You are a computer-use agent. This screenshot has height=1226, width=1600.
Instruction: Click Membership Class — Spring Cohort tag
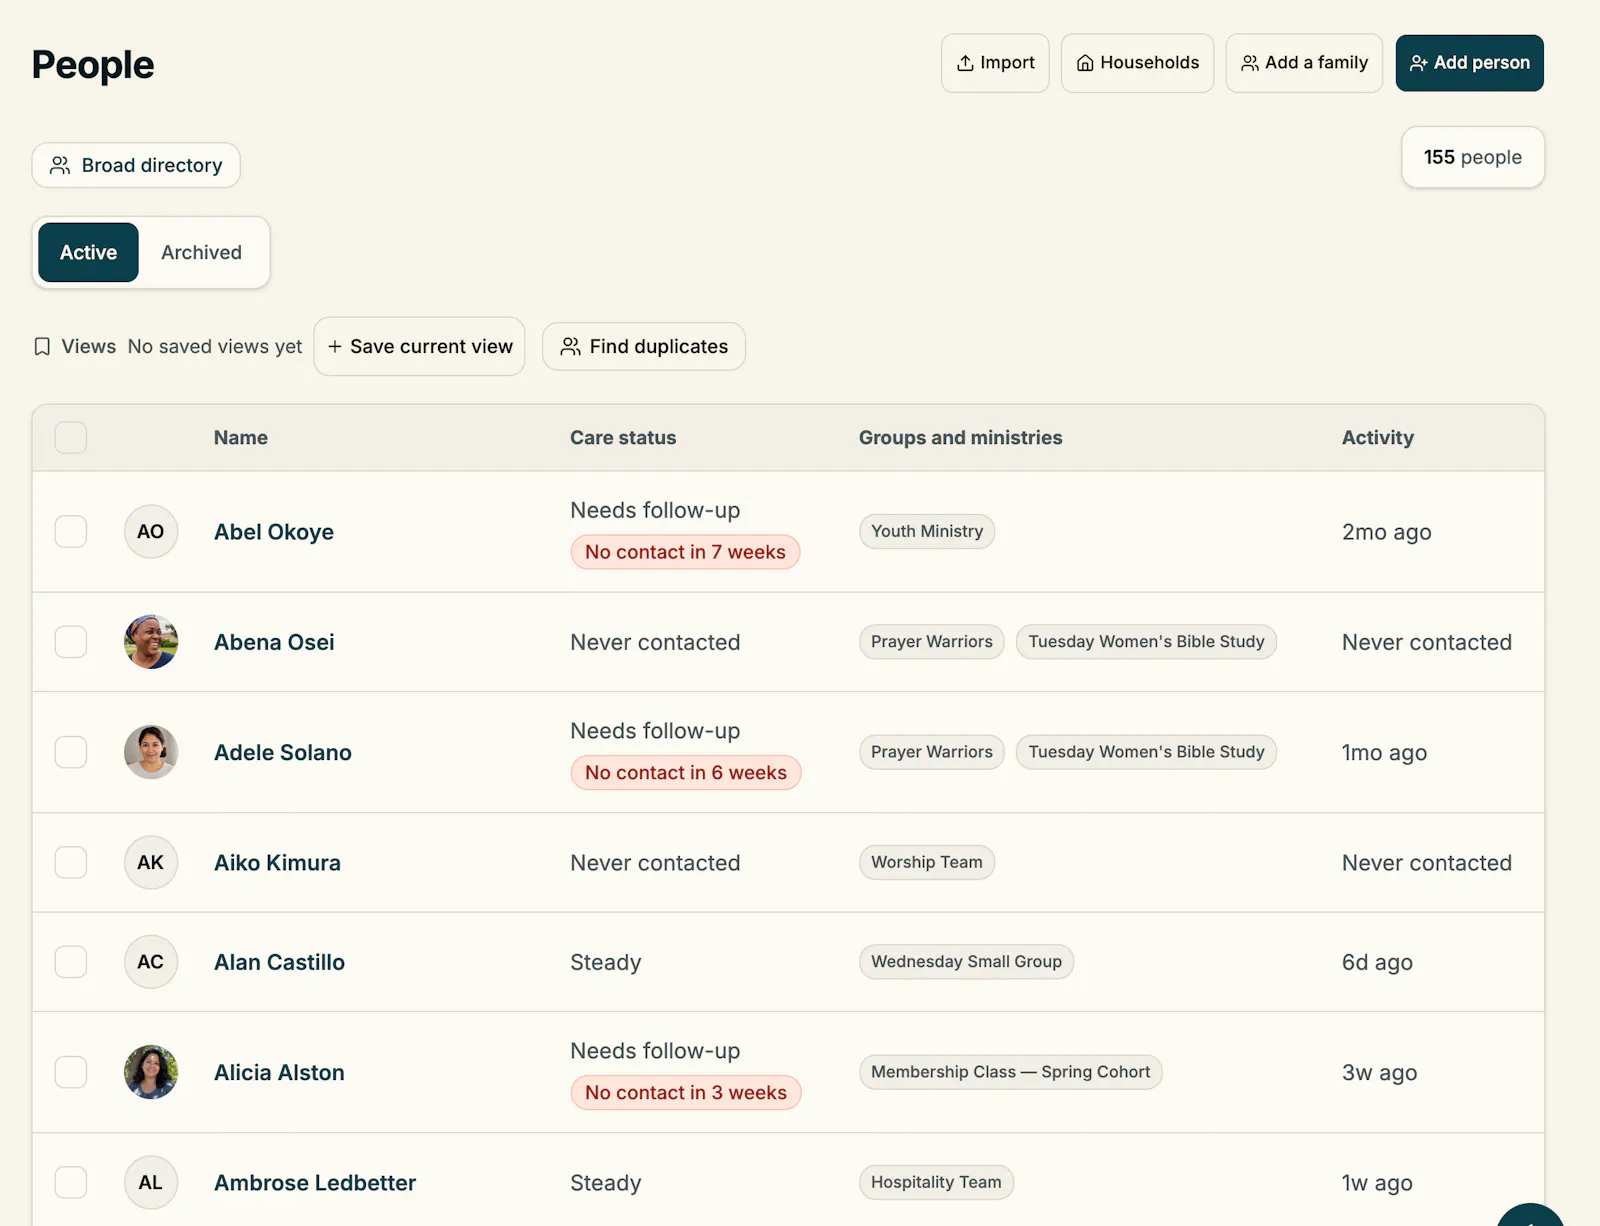tap(1010, 1072)
